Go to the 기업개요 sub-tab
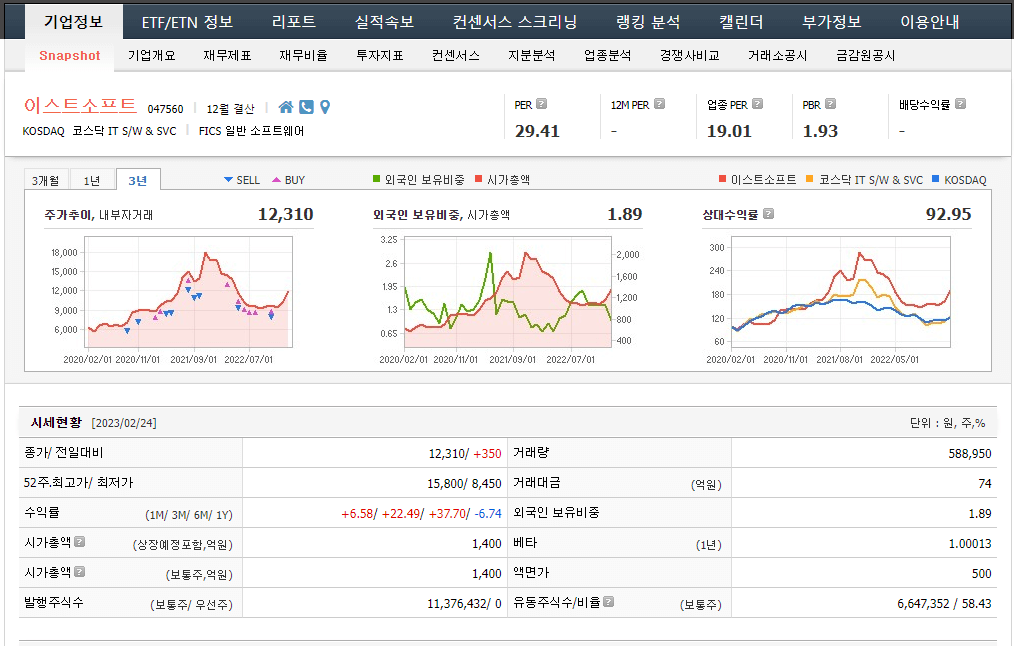Screen dimensions: 1014x646 coord(151,56)
